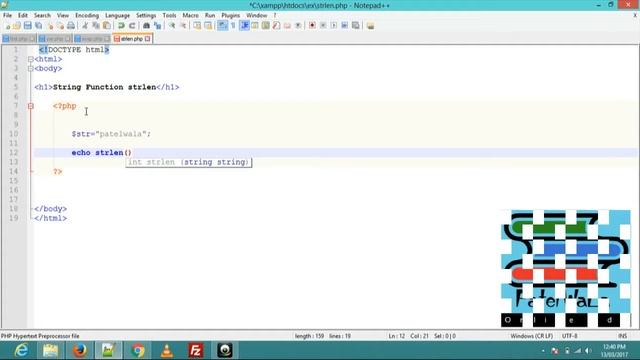Screen dimensions: 640x360
Task: Launch Internet Explorer from the taskbar
Action: 21,351
